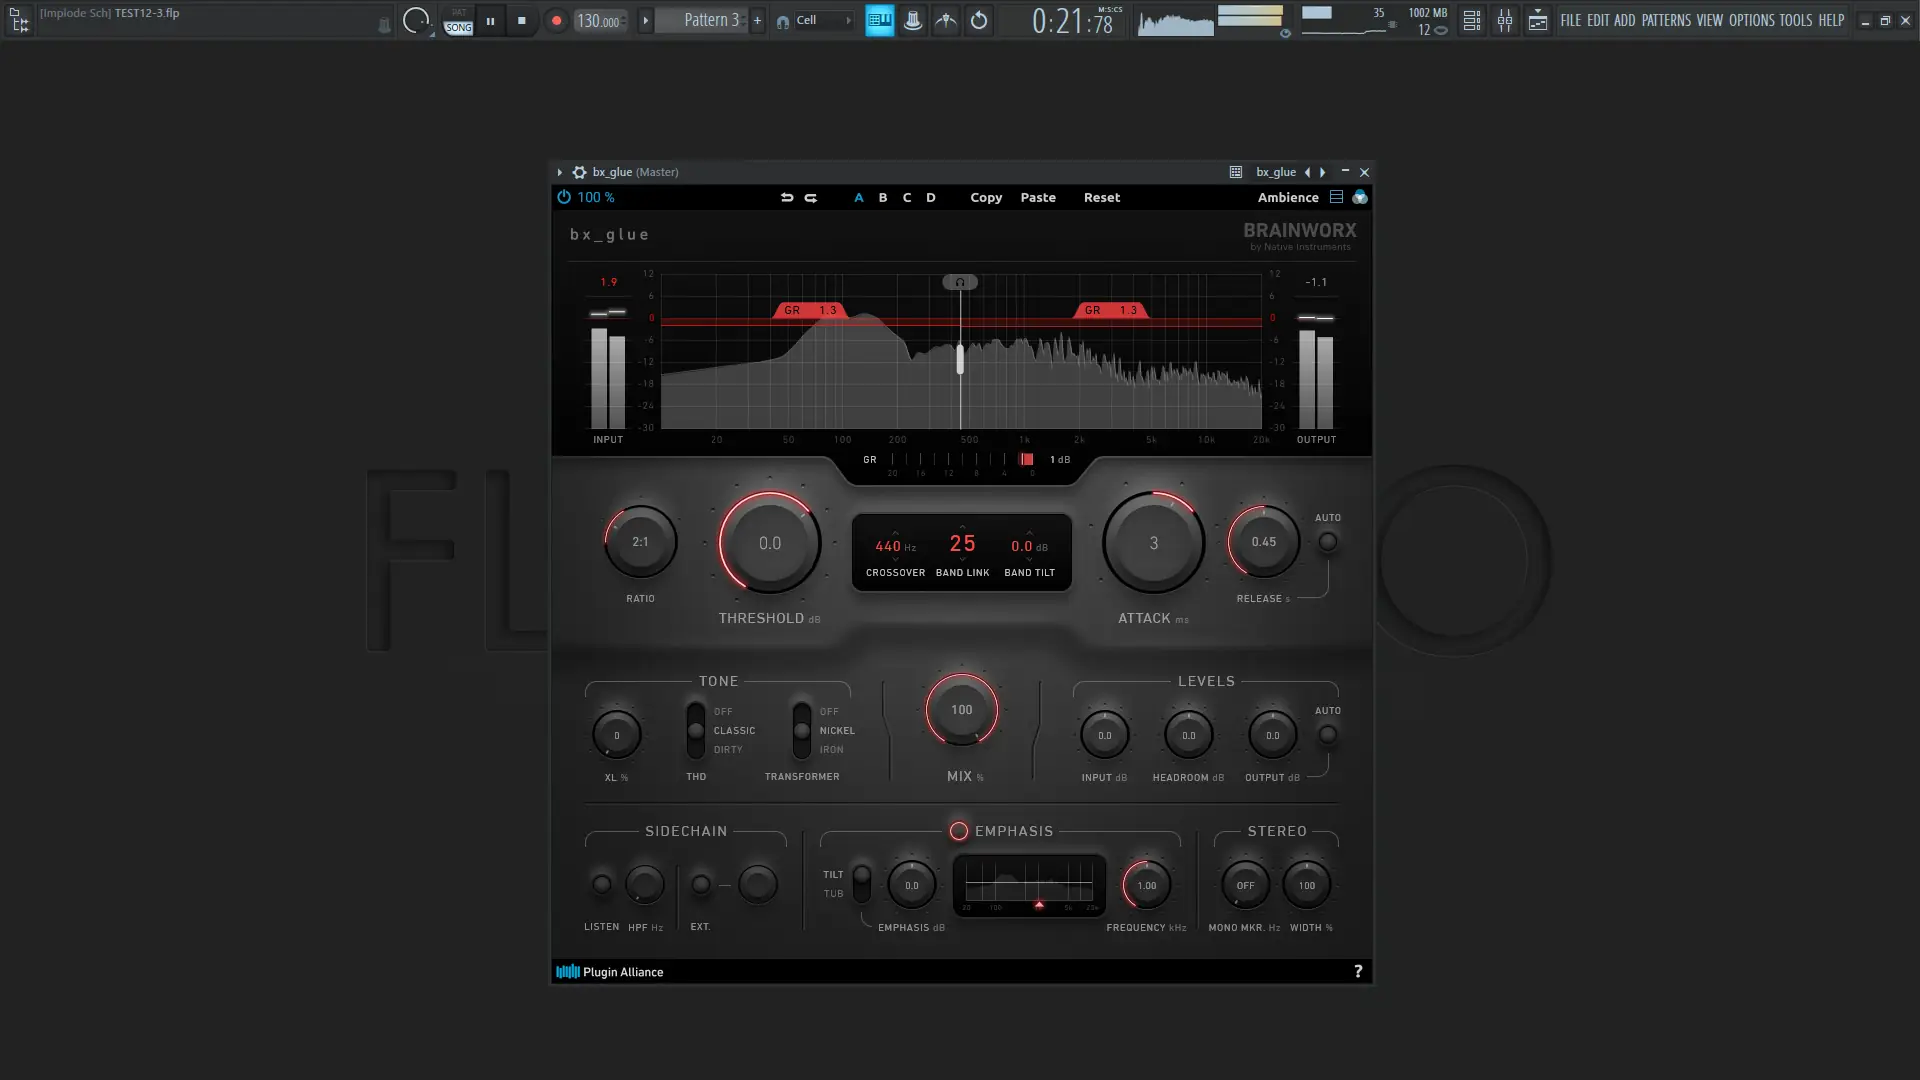Click the Reset button in bx_glue

[1101, 197]
